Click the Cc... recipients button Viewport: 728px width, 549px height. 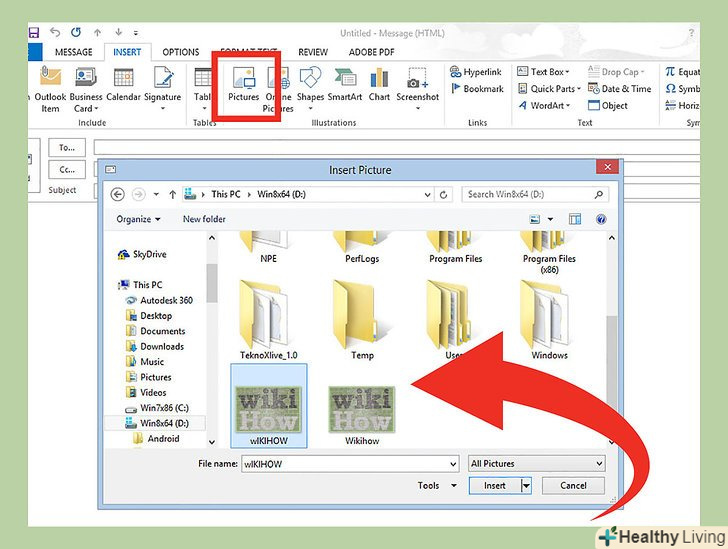click(67, 170)
